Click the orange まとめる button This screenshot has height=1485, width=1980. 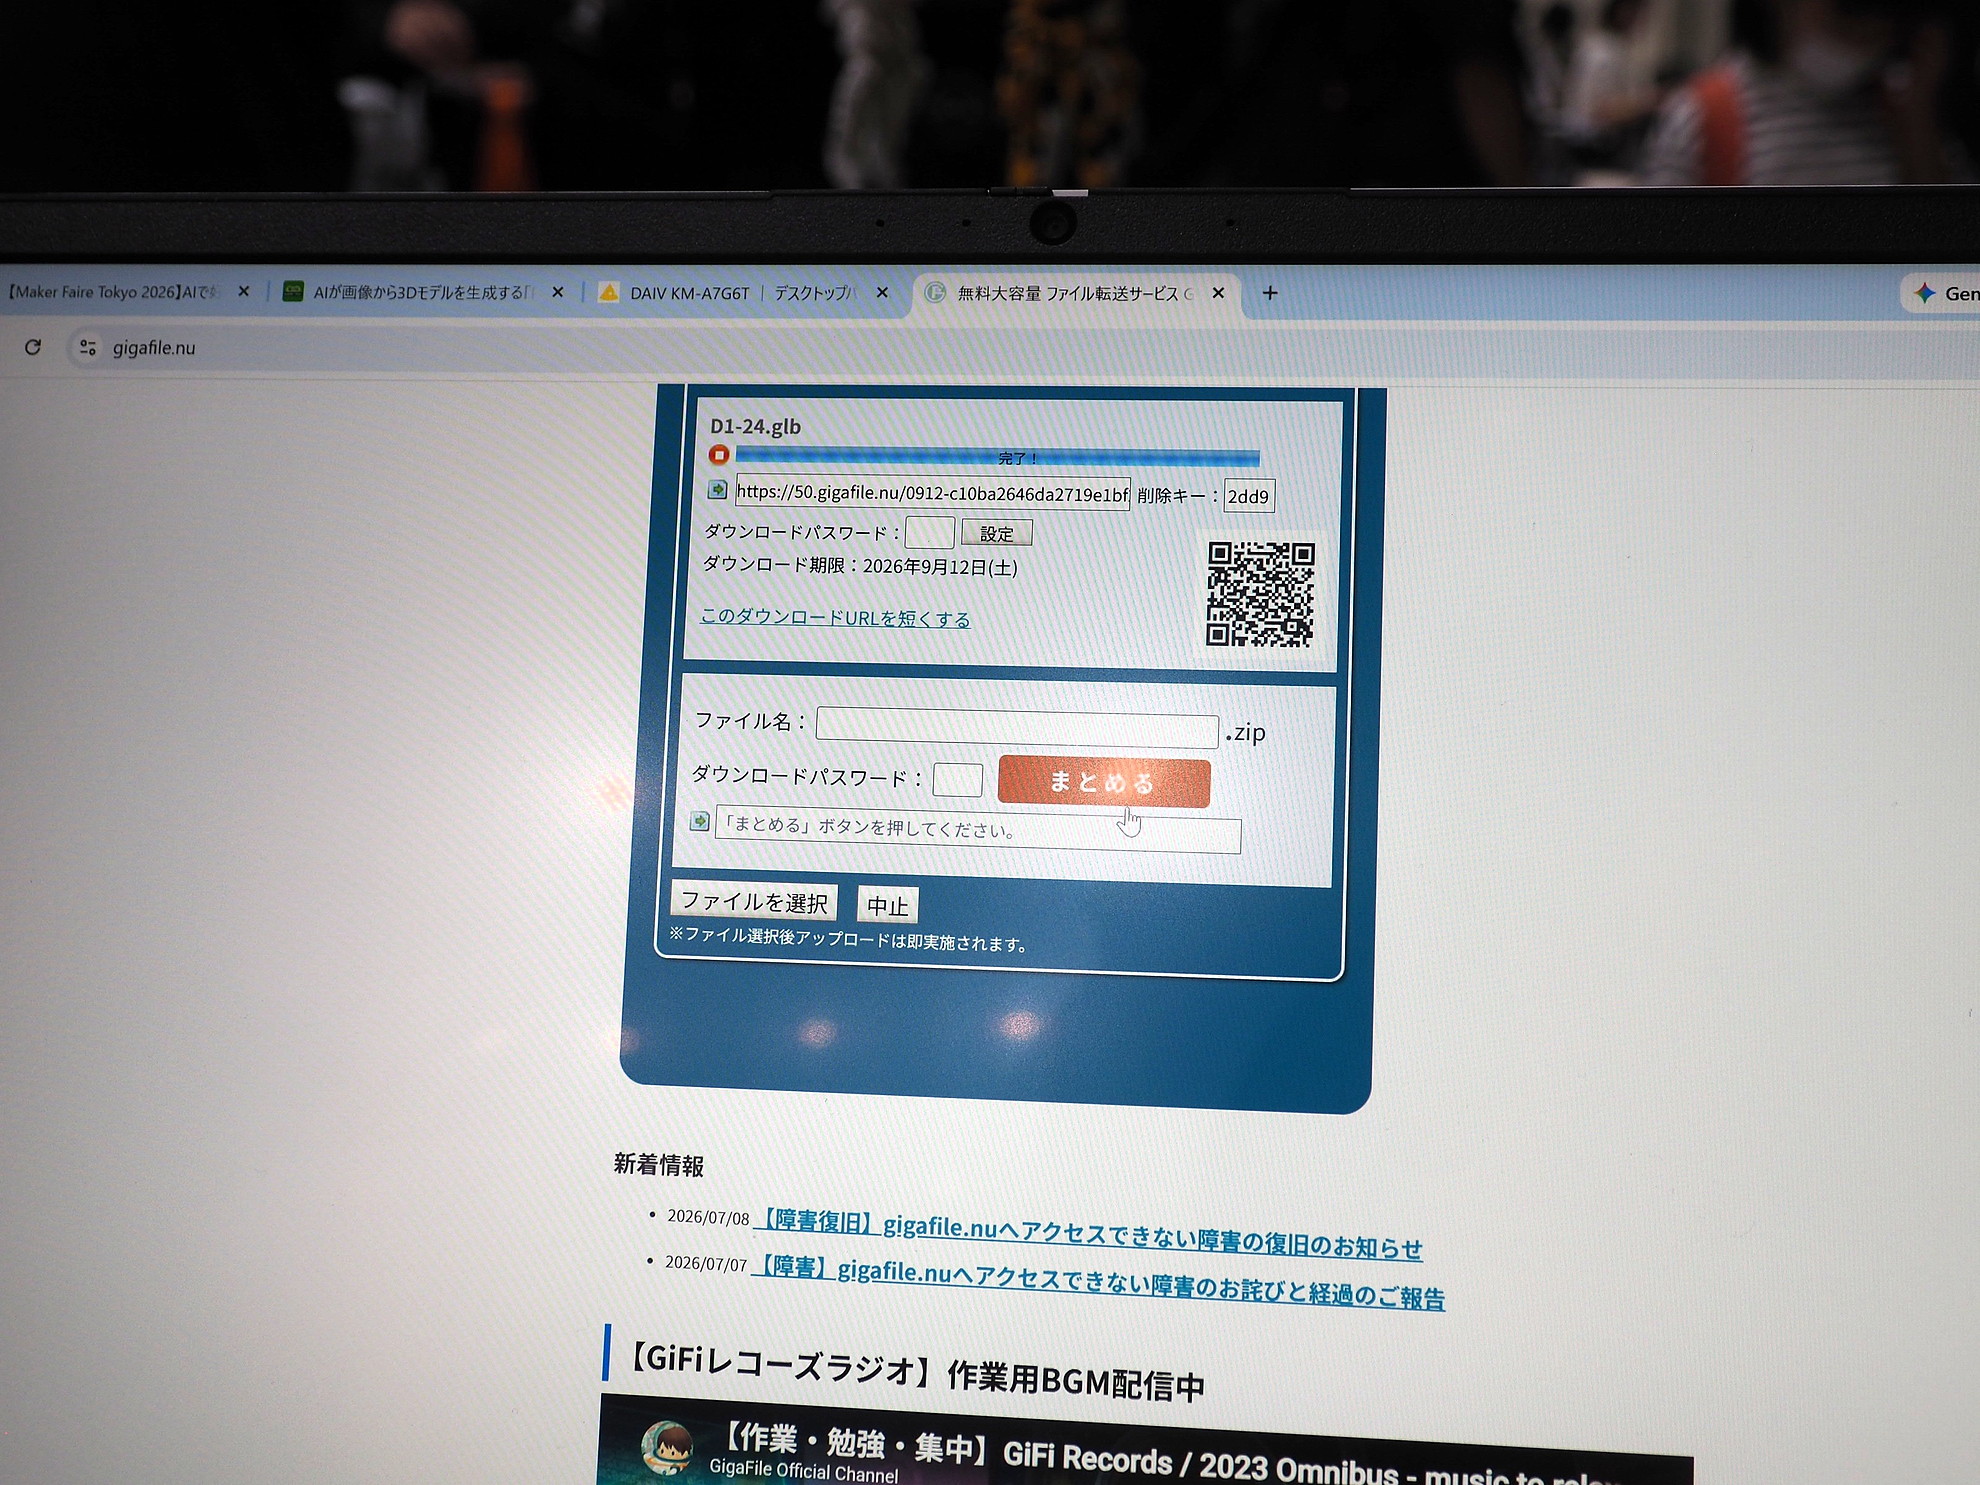point(1104,782)
